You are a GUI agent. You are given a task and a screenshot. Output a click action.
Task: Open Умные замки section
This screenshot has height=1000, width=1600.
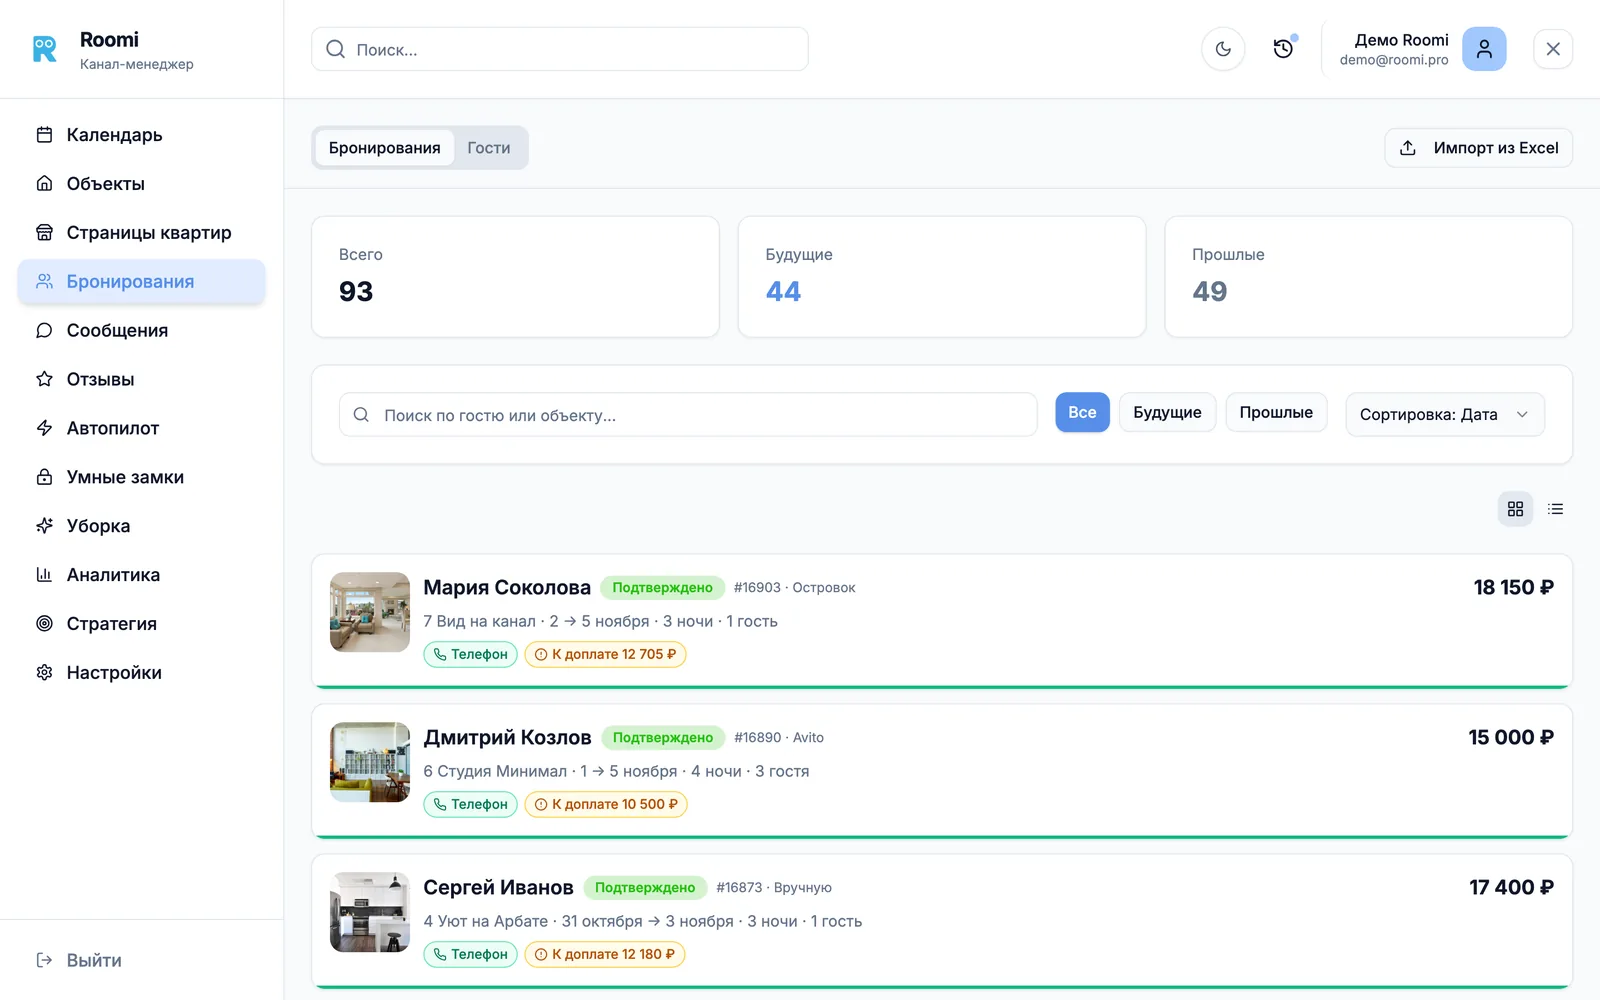click(x=141, y=477)
